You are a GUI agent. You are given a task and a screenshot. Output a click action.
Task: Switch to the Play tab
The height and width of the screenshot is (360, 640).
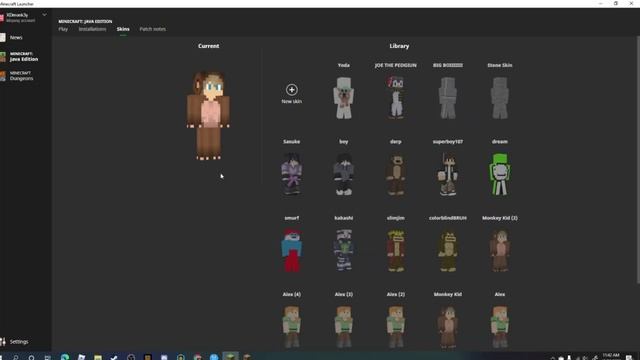pyautogui.click(x=63, y=29)
